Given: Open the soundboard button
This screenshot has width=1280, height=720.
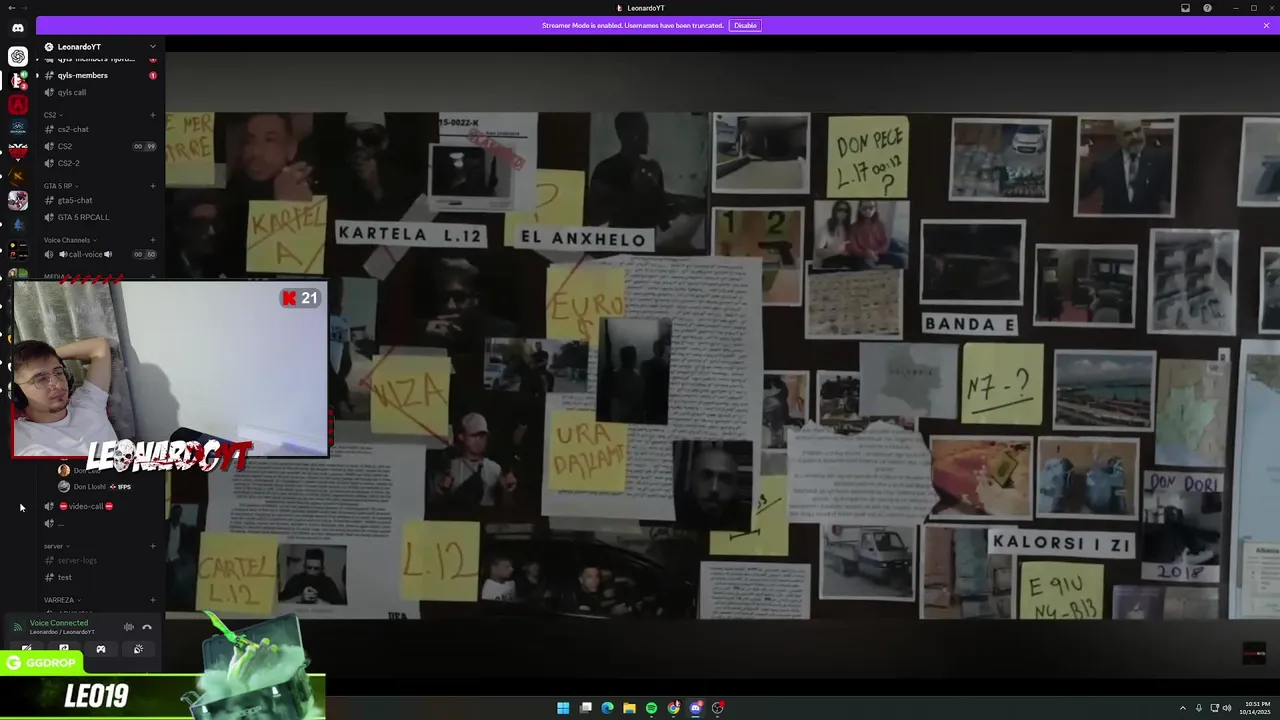Looking at the screenshot, I should pos(138,649).
